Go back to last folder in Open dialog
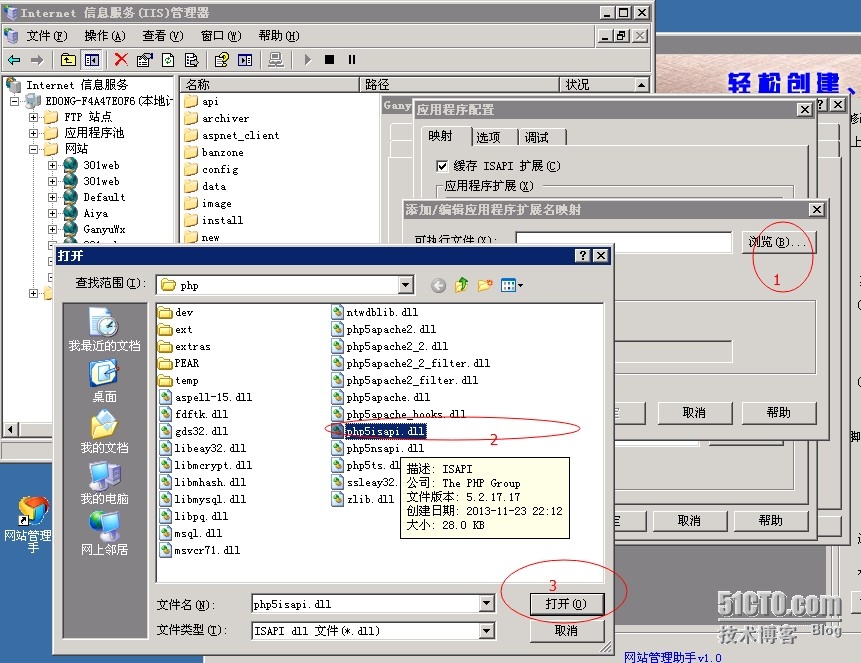 pyautogui.click(x=438, y=285)
